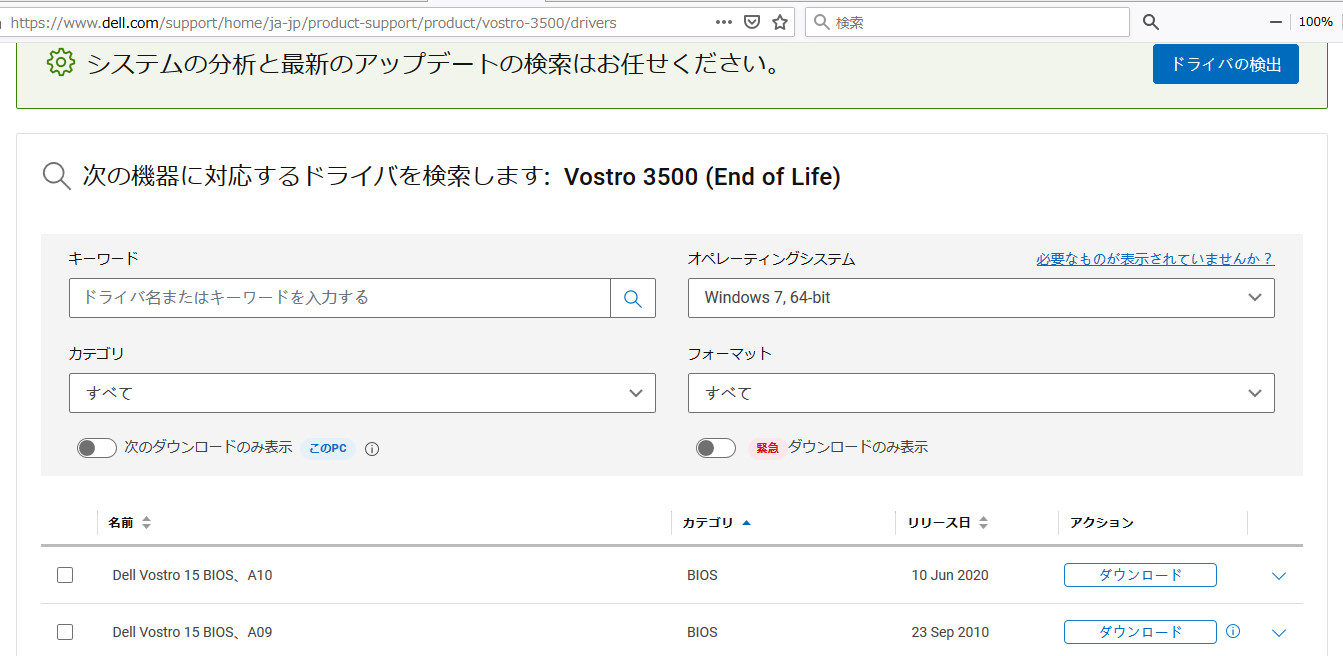
Task: Toggle 次のダウンロードのみ表示 switch
Action: (97, 448)
